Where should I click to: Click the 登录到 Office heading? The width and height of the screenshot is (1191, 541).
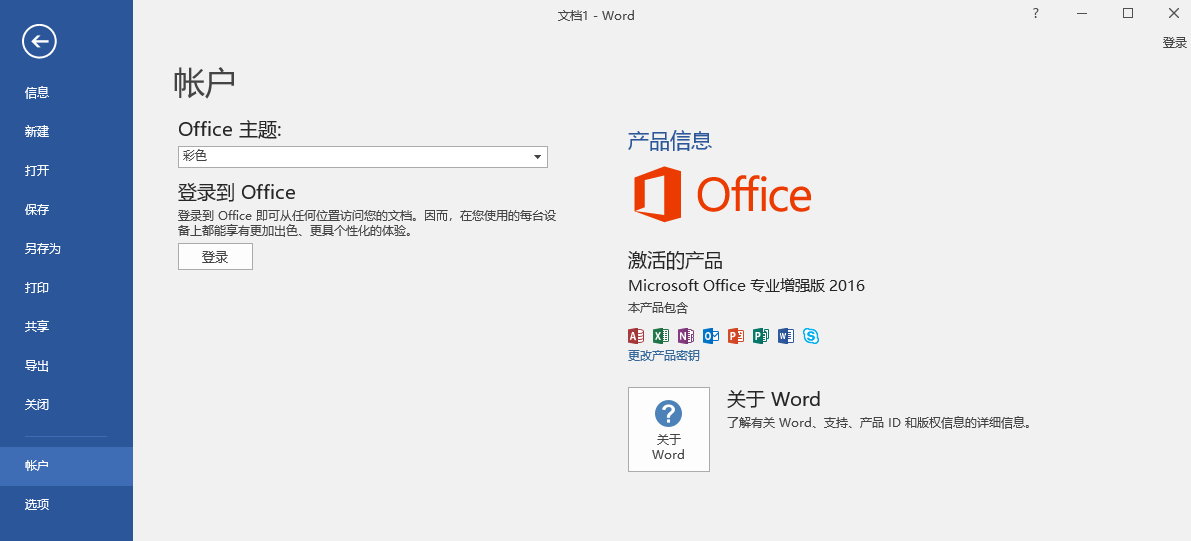(x=236, y=192)
